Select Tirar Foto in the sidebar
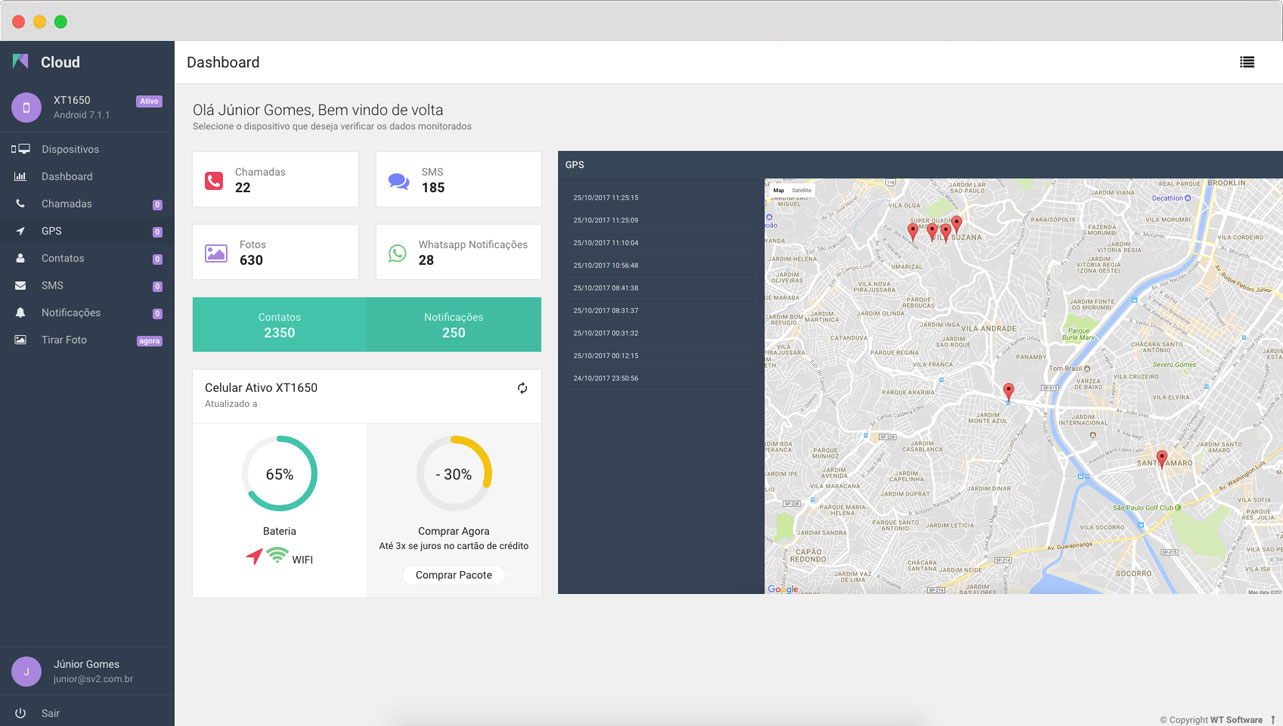This screenshot has height=726, width=1283. point(64,340)
